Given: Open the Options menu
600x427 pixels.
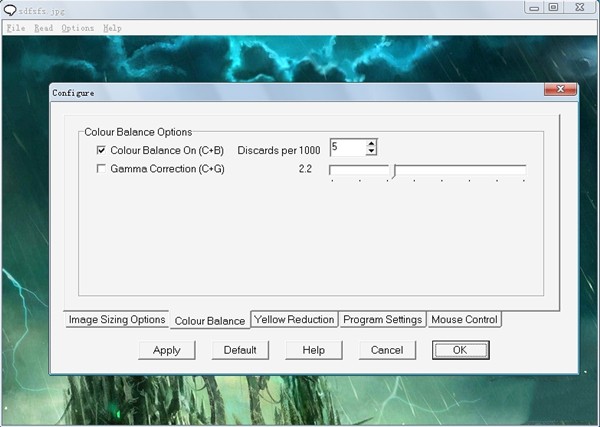Looking at the screenshot, I should point(78,28).
